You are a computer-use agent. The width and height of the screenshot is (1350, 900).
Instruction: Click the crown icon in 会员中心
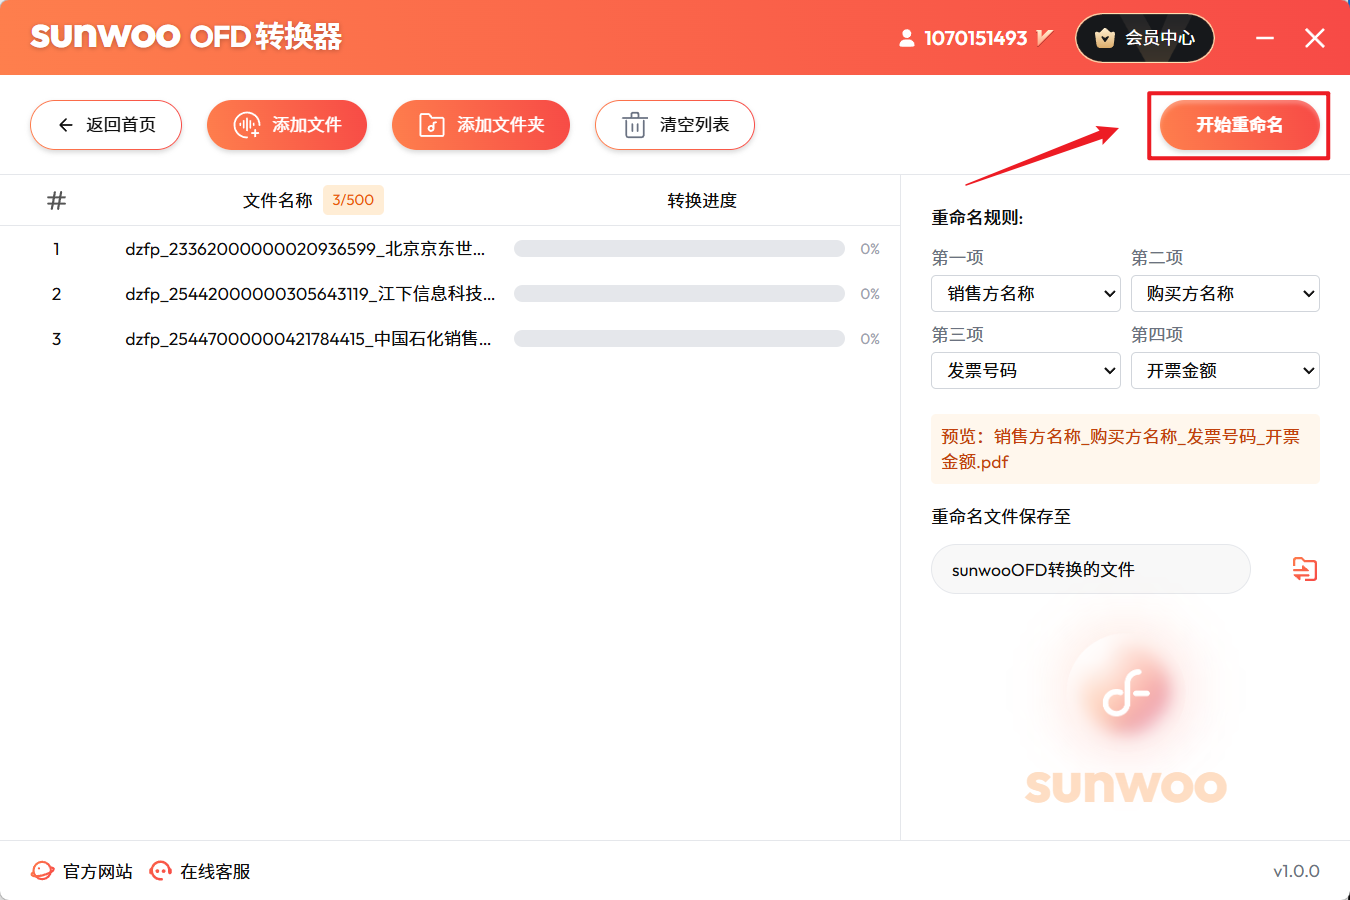(x=1105, y=38)
